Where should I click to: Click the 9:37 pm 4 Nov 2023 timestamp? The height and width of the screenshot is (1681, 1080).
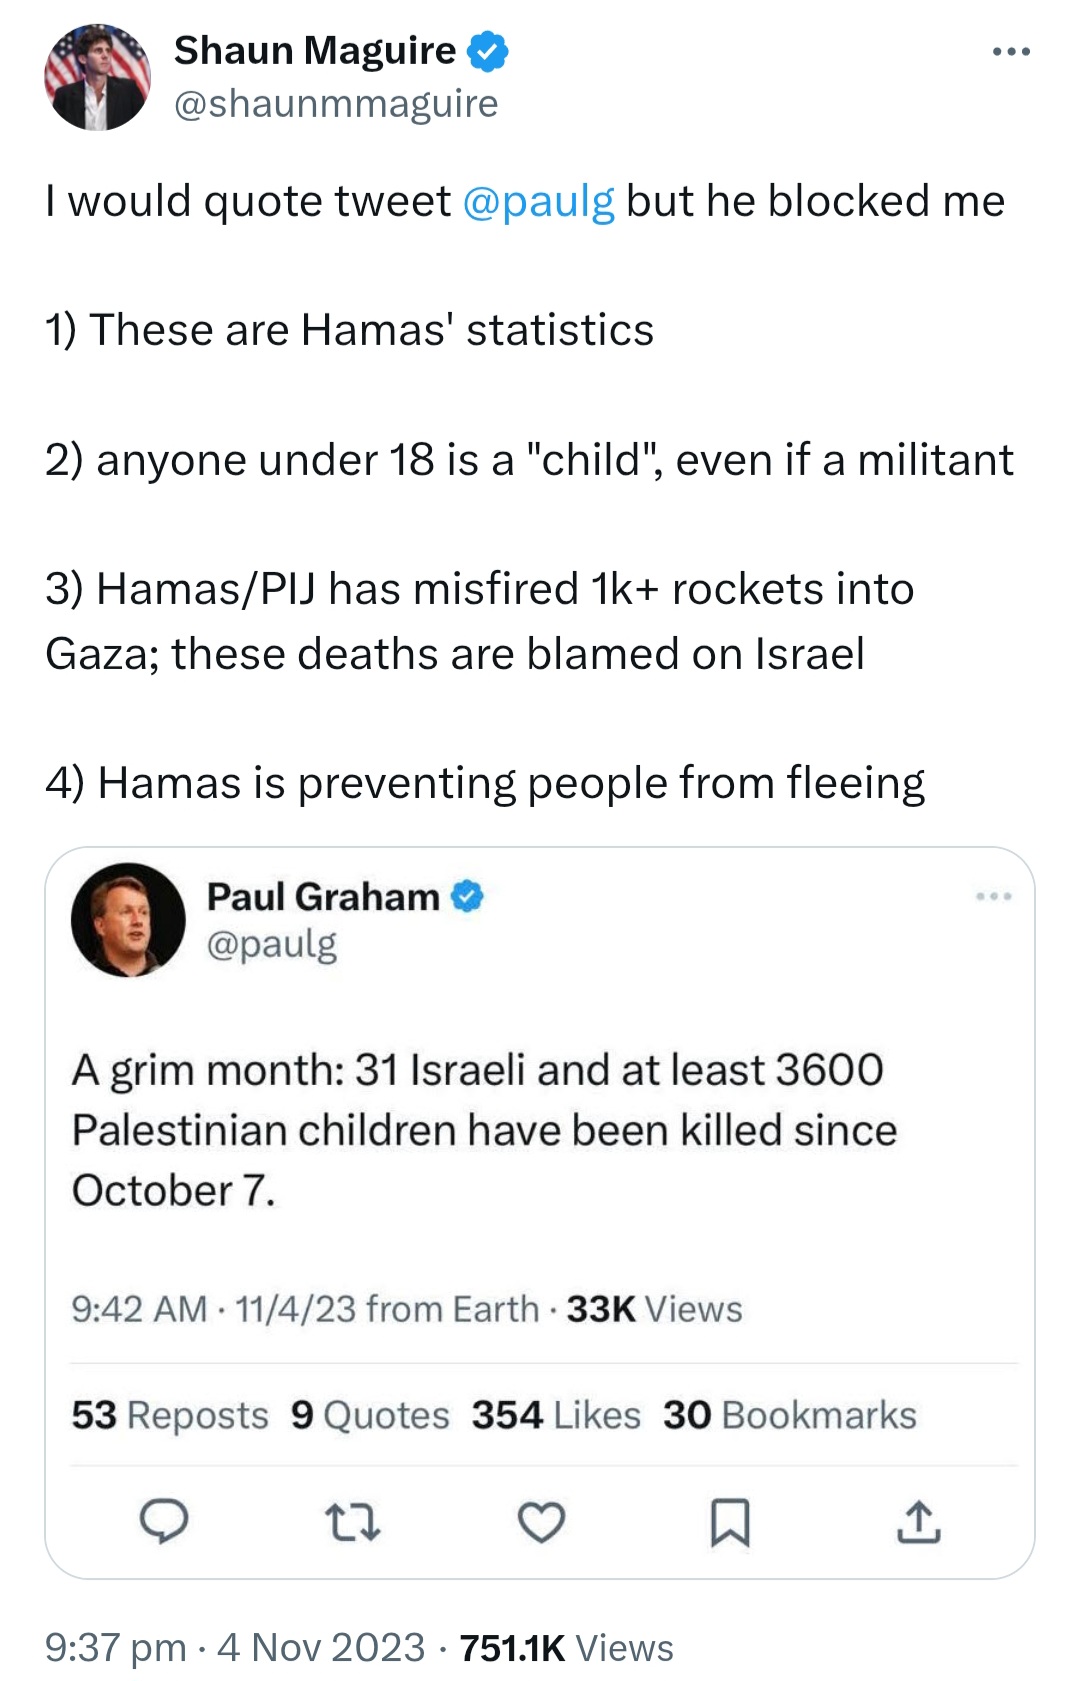[x=235, y=1647]
